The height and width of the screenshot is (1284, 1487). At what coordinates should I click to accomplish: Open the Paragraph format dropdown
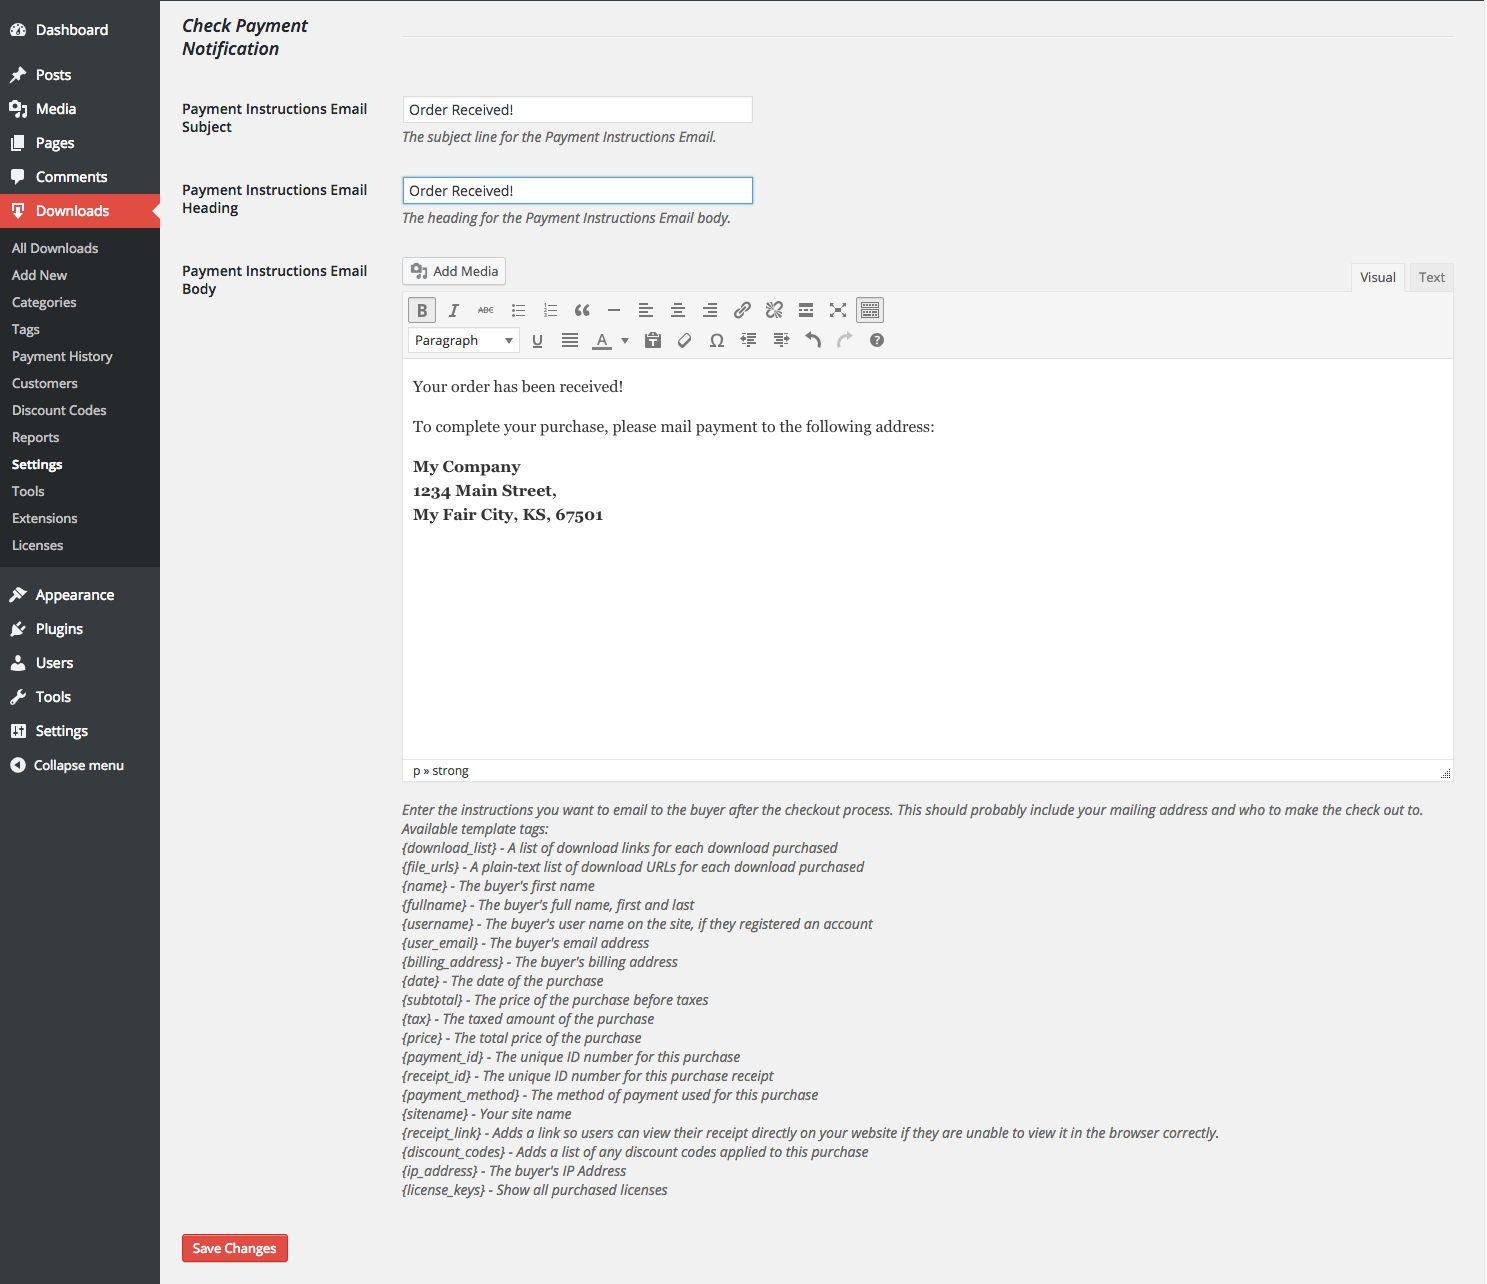tap(464, 341)
